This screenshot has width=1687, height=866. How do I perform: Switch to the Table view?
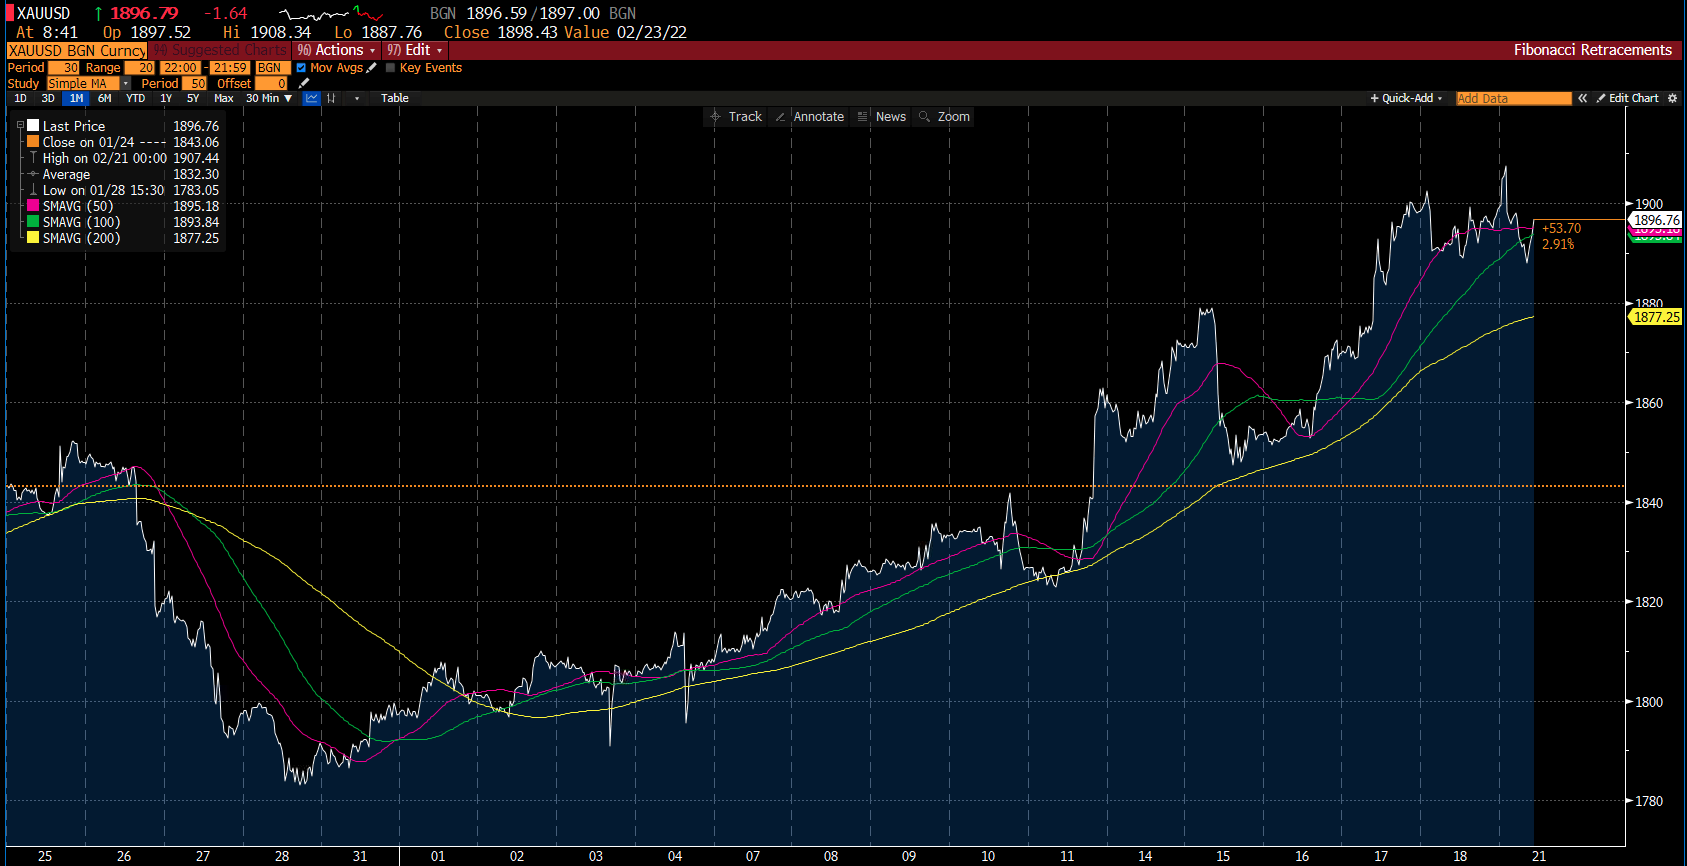pyautogui.click(x=394, y=98)
